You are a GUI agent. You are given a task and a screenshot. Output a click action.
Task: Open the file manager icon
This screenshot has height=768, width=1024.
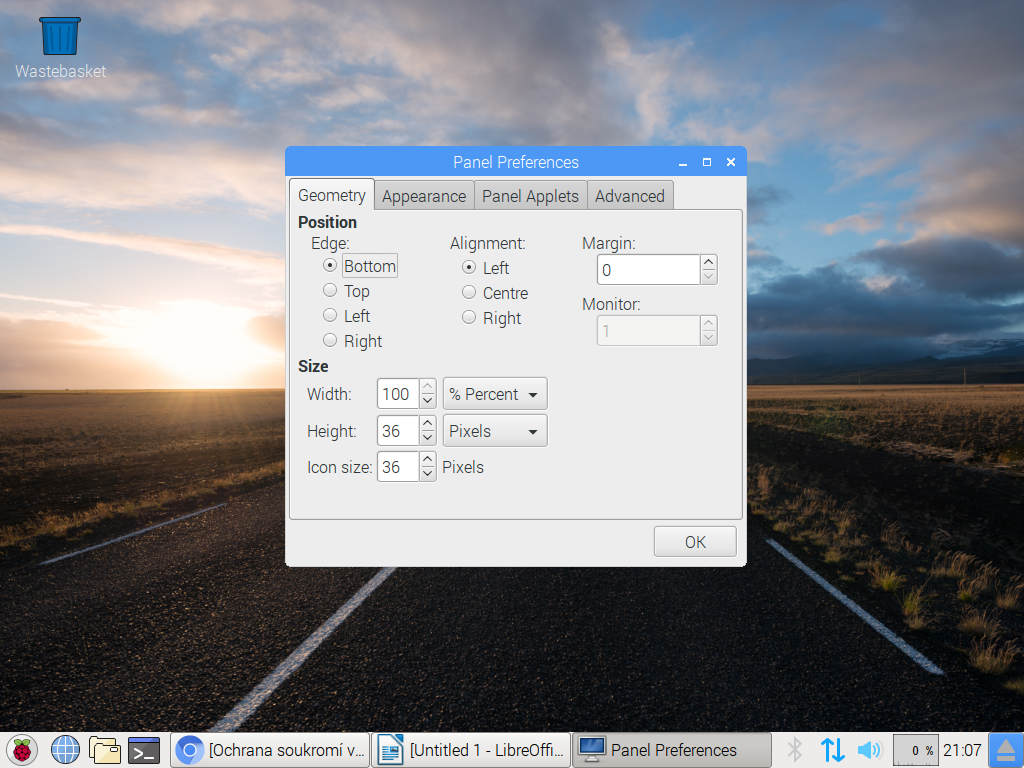[104, 750]
